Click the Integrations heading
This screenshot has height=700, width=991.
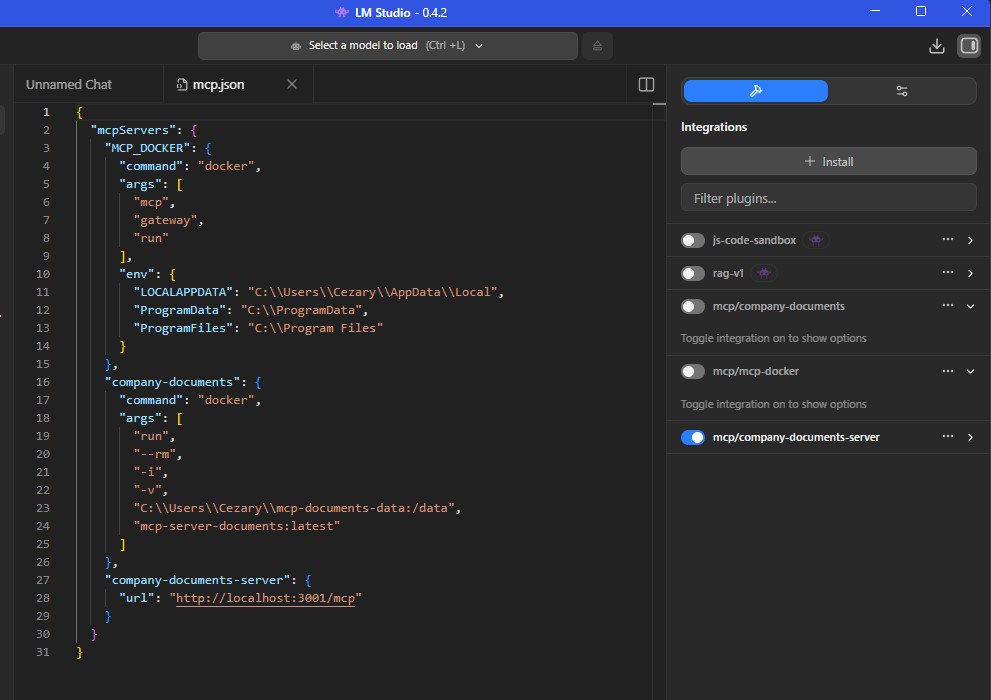714,127
